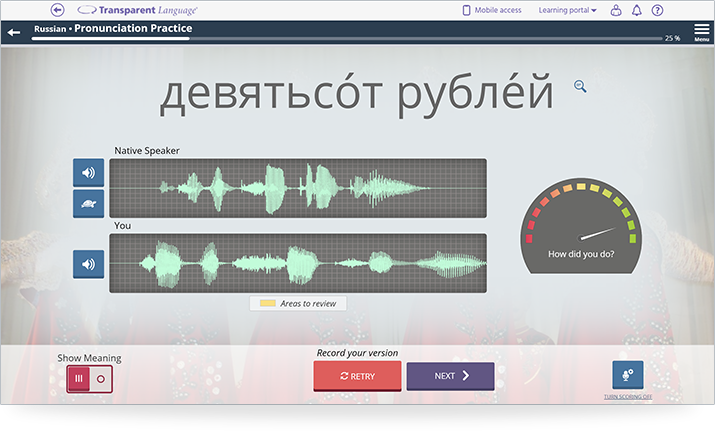Click the Transparent Language logo
This screenshot has width=715, height=431.
tap(137, 10)
